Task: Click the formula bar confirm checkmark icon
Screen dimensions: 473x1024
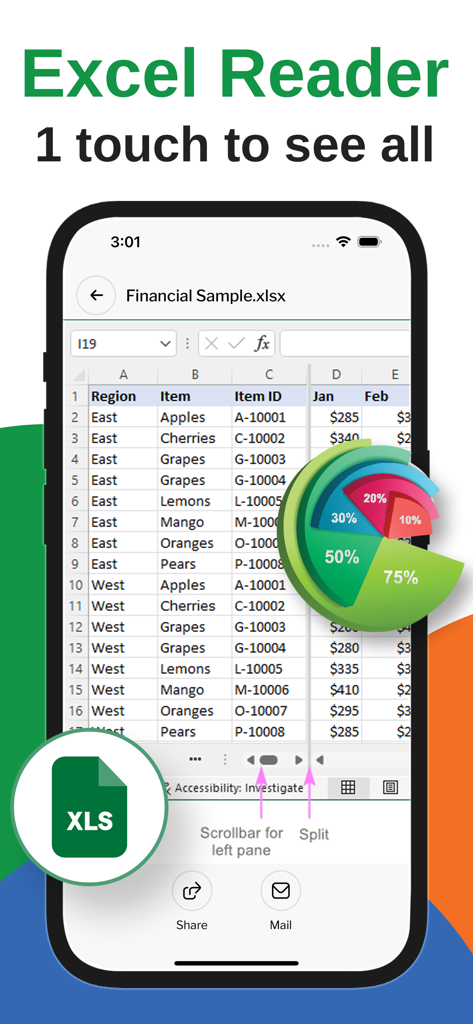Action: 236,344
